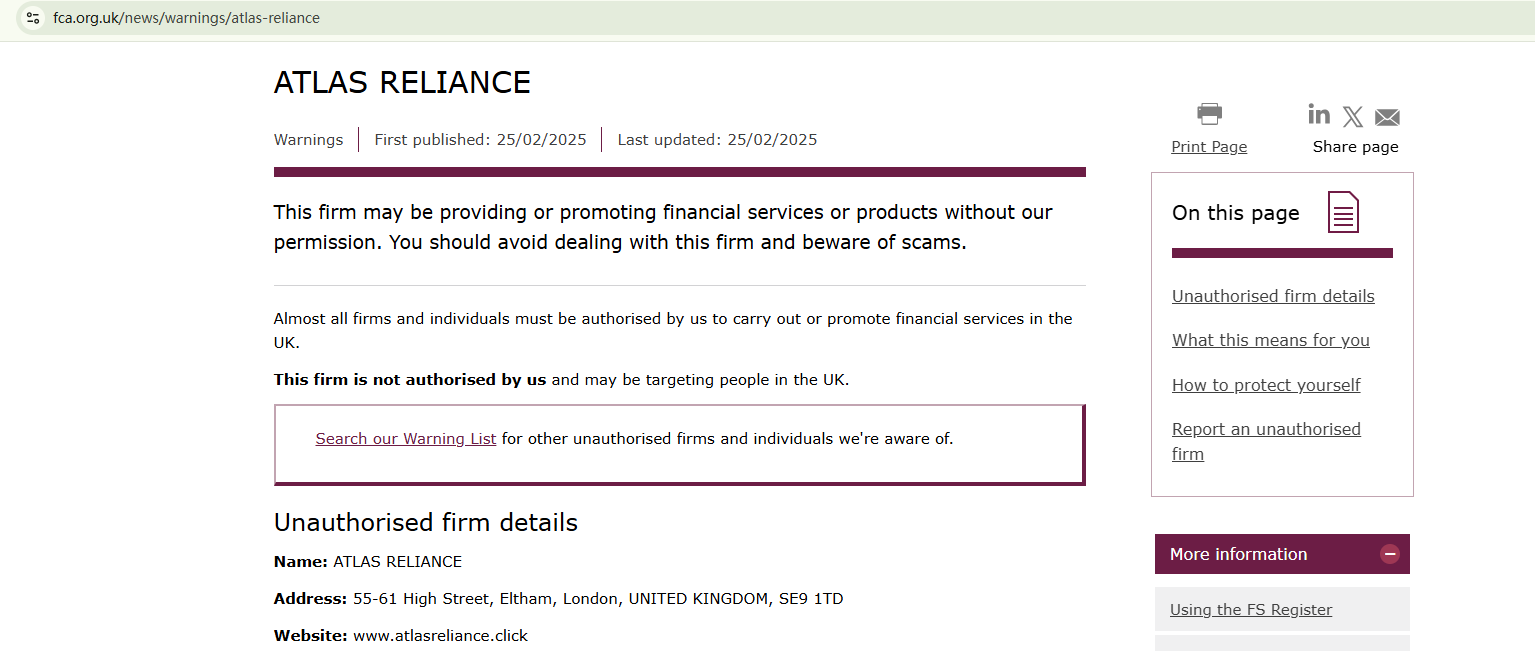
Task: Click the Warnings category label
Action: (308, 140)
